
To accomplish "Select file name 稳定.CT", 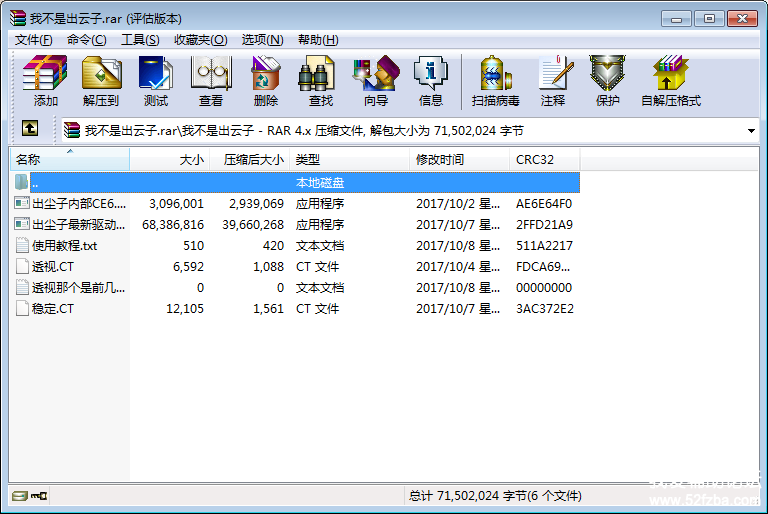I will pyautogui.click(x=53, y=309).
